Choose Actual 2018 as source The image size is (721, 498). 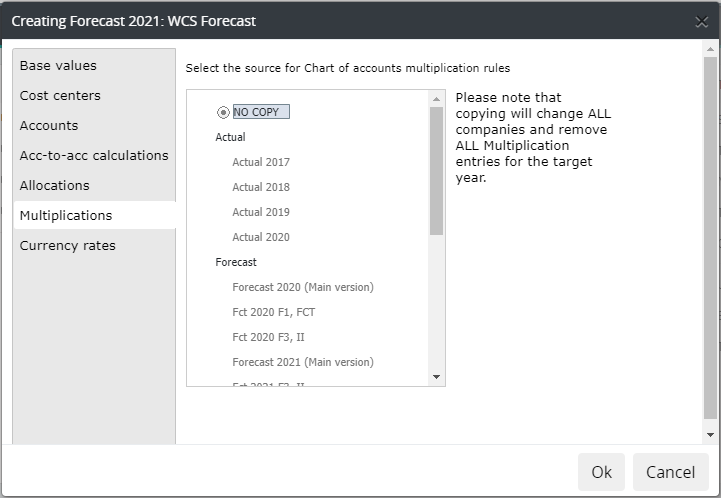pyautogui.click(x=261, y=187)
